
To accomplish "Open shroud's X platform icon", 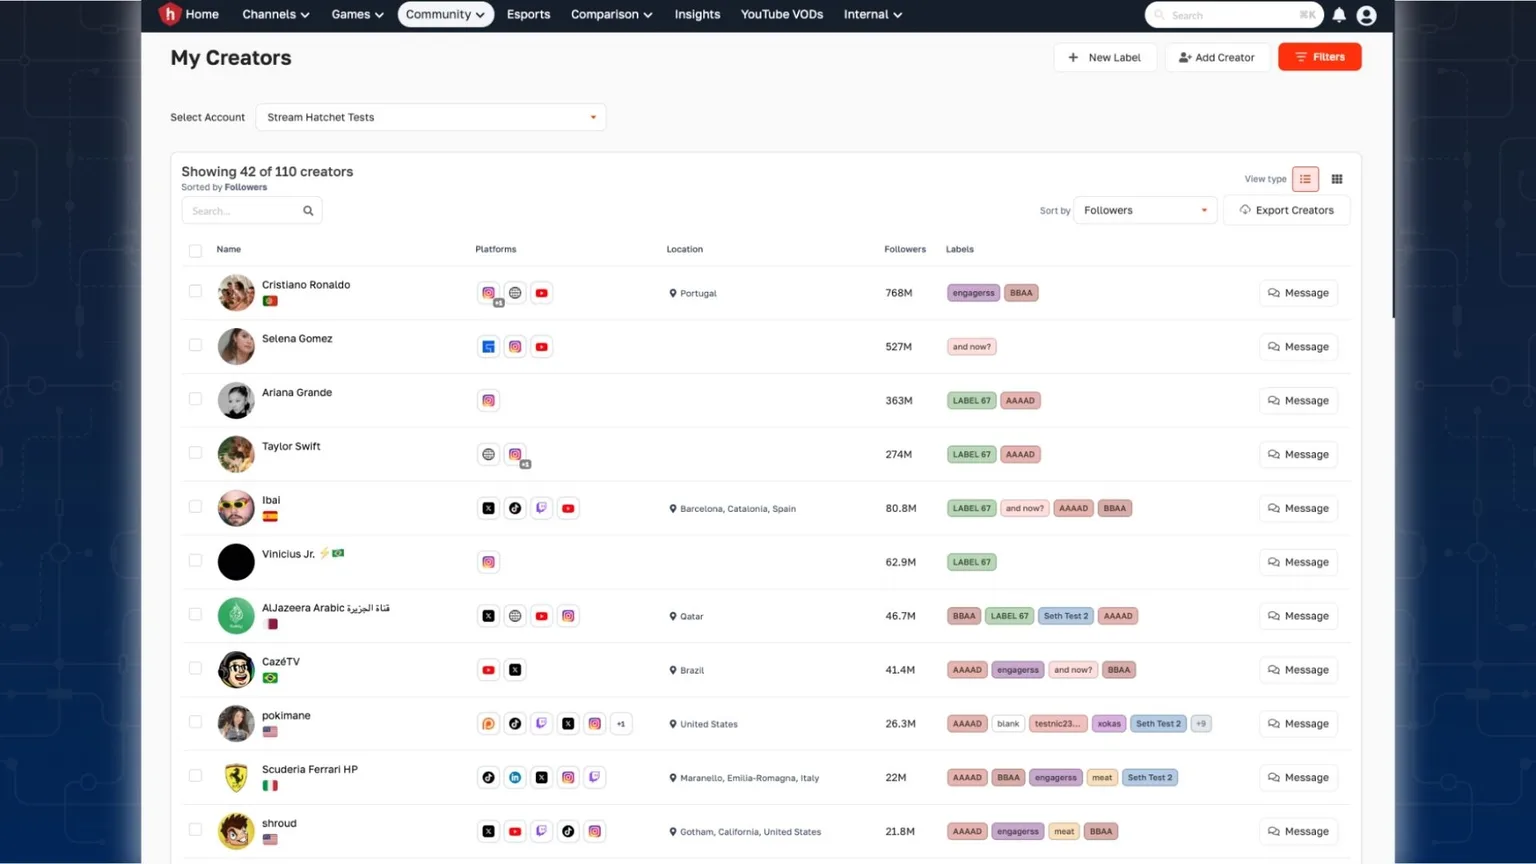I will click(488, 831).
